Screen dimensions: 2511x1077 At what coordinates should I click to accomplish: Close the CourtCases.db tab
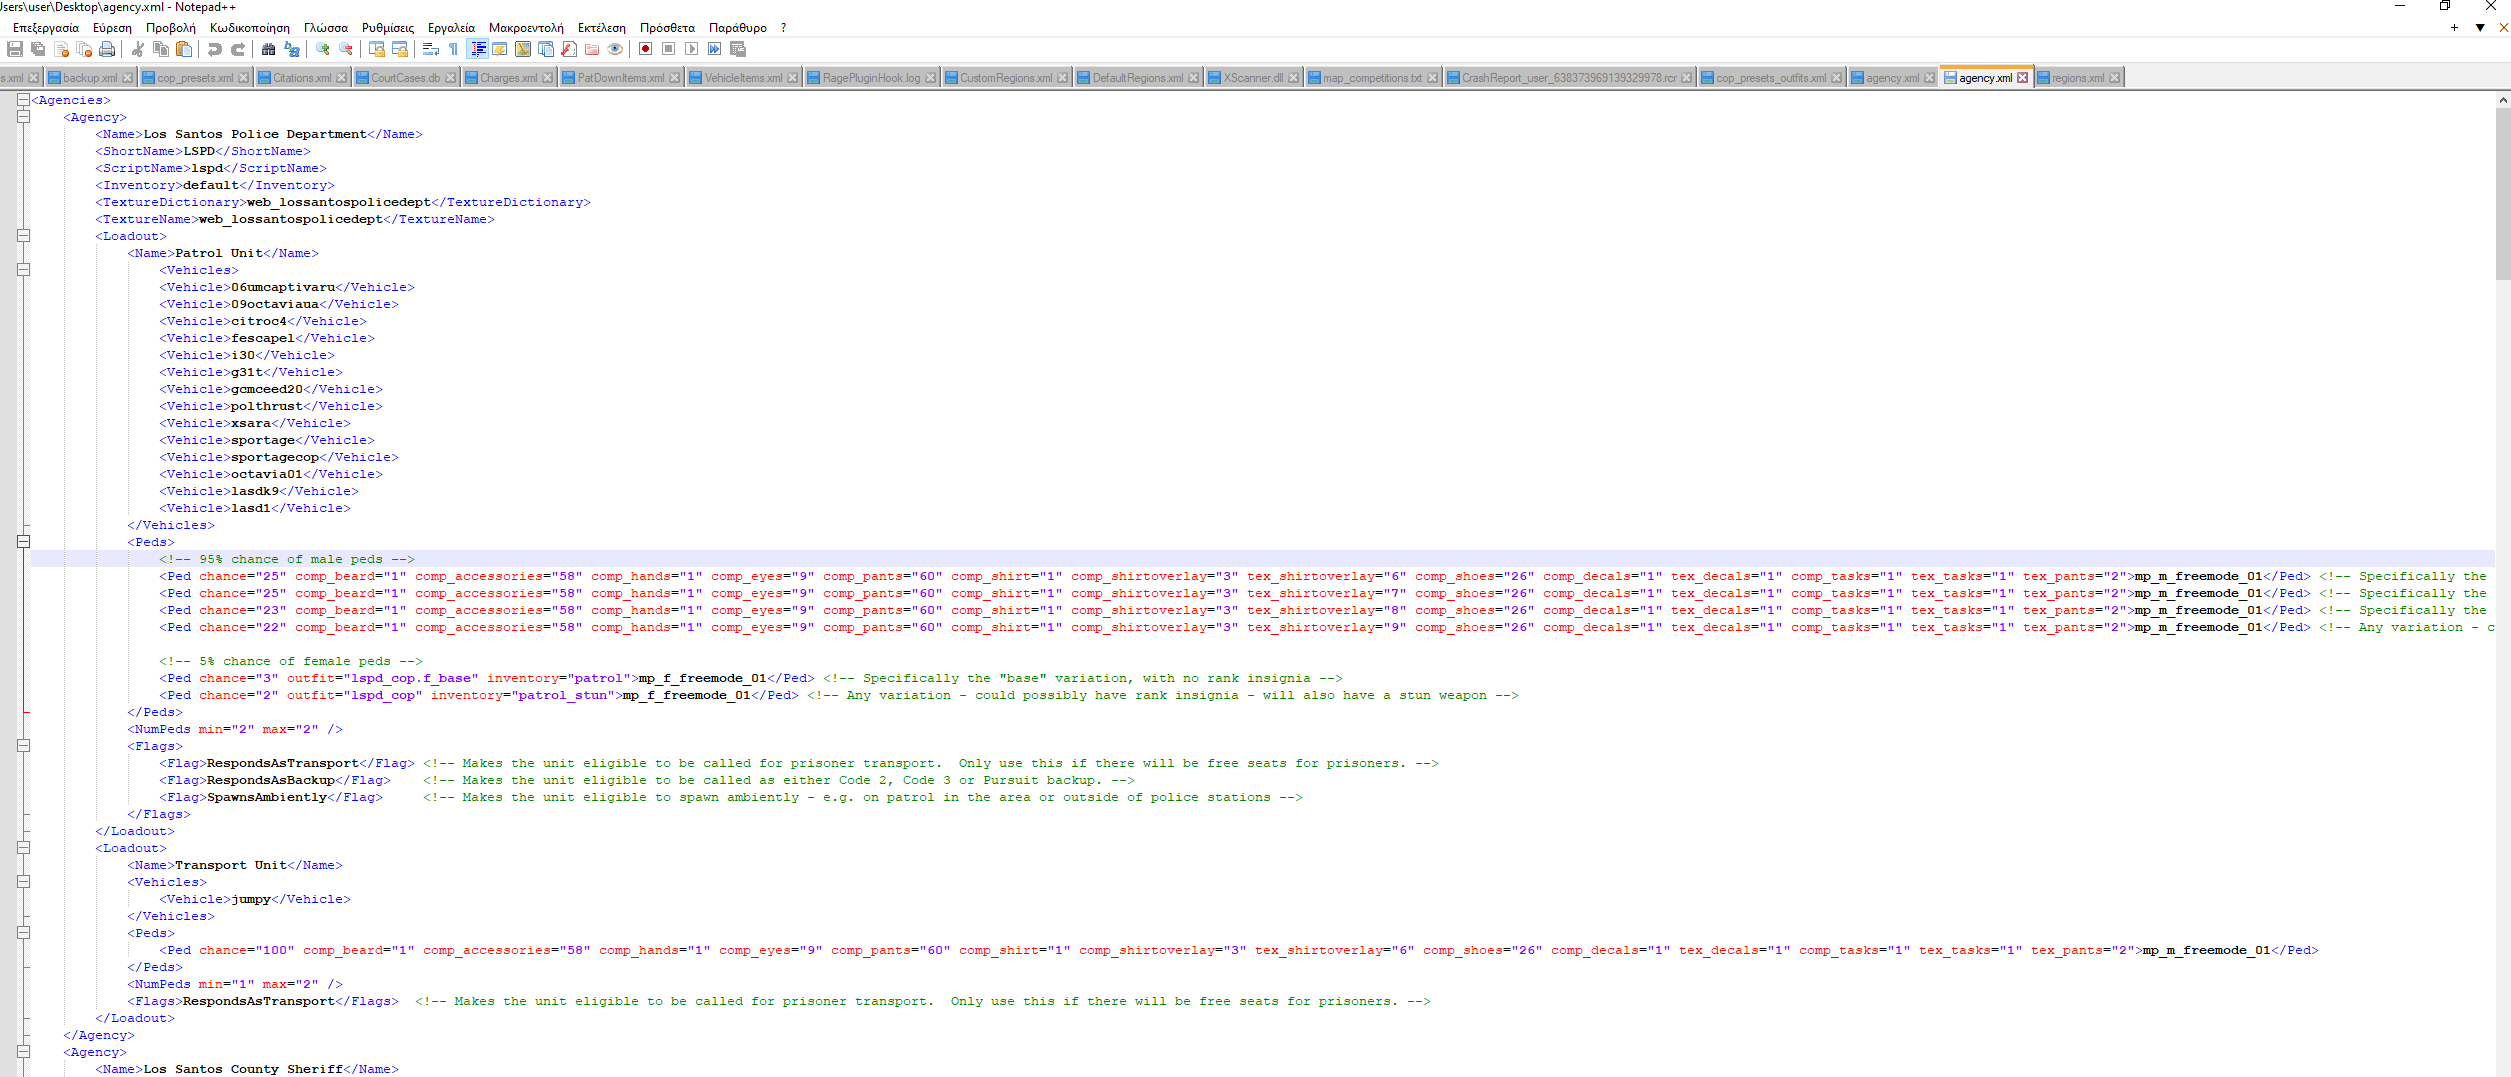pos(450,78)
